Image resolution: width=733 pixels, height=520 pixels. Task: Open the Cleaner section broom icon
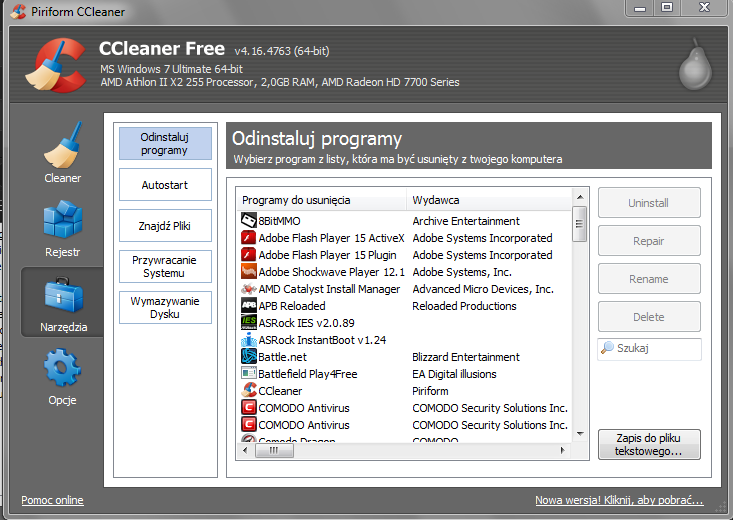[x=63, y=145]
